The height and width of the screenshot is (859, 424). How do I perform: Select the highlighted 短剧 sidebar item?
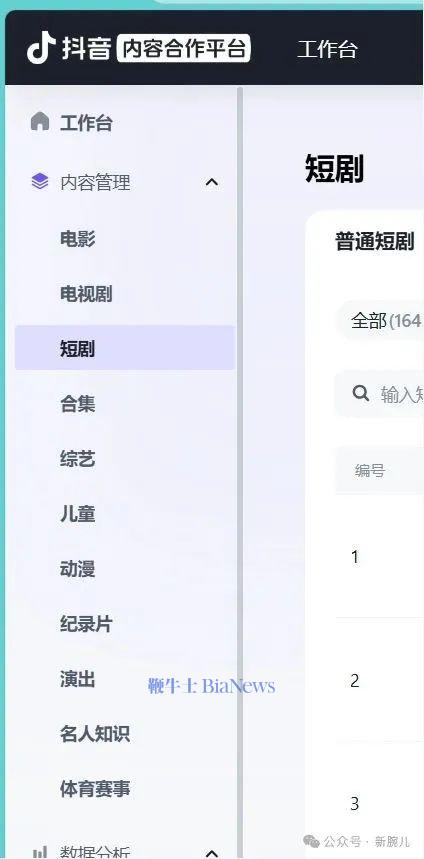click(x=125, y=348)
